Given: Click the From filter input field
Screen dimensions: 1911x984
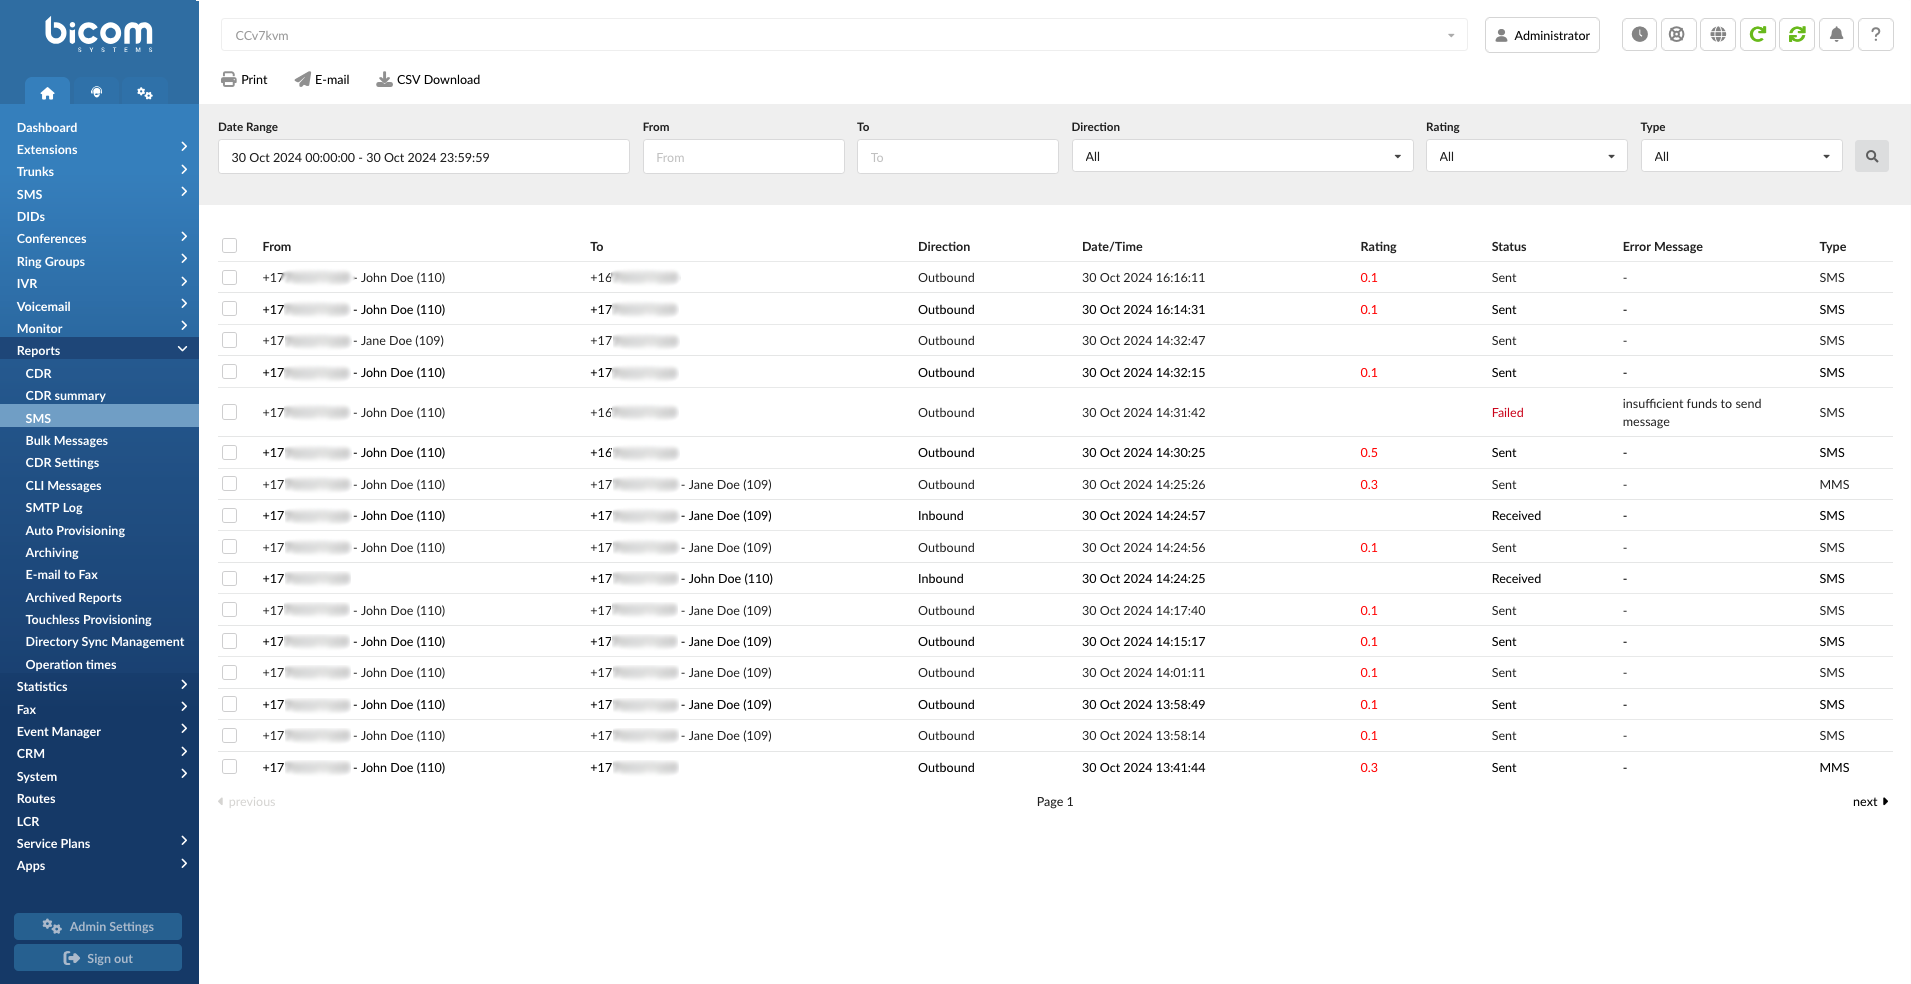Looking at the screenshot, I should point(743,157).
